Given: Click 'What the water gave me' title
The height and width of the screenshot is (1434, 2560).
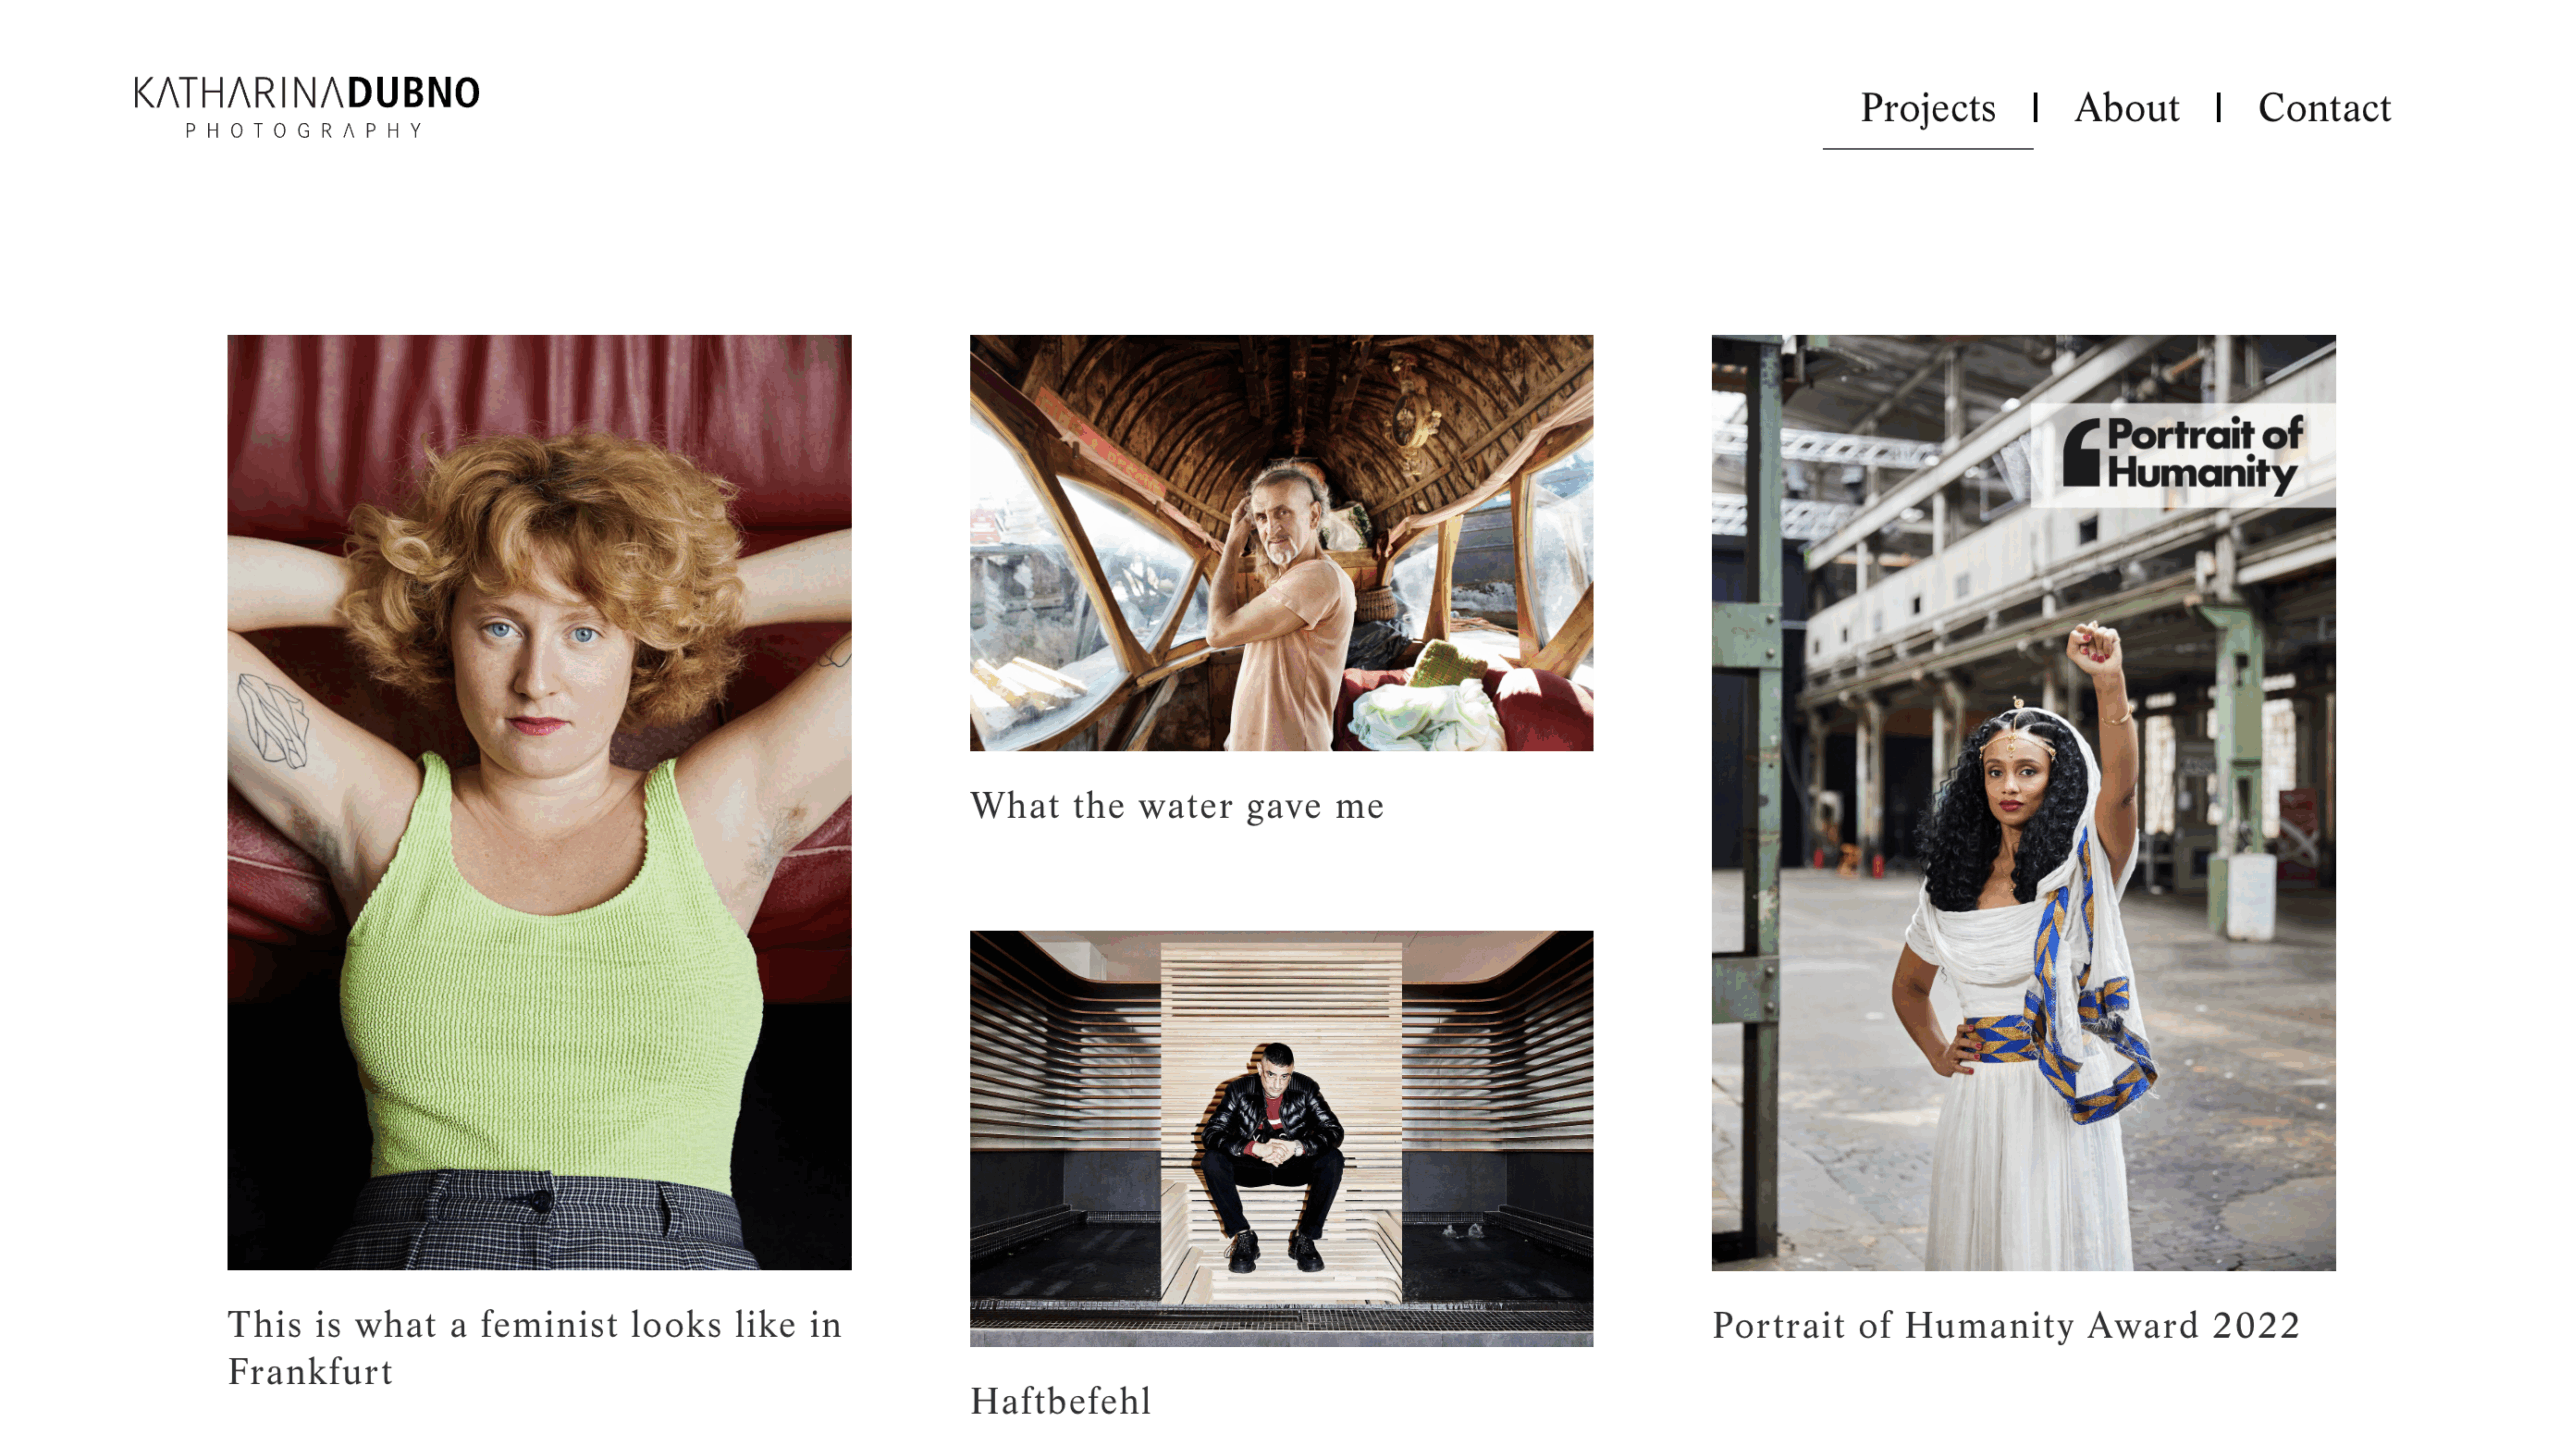Looking at the screenshot, I should coord(1177,806).
